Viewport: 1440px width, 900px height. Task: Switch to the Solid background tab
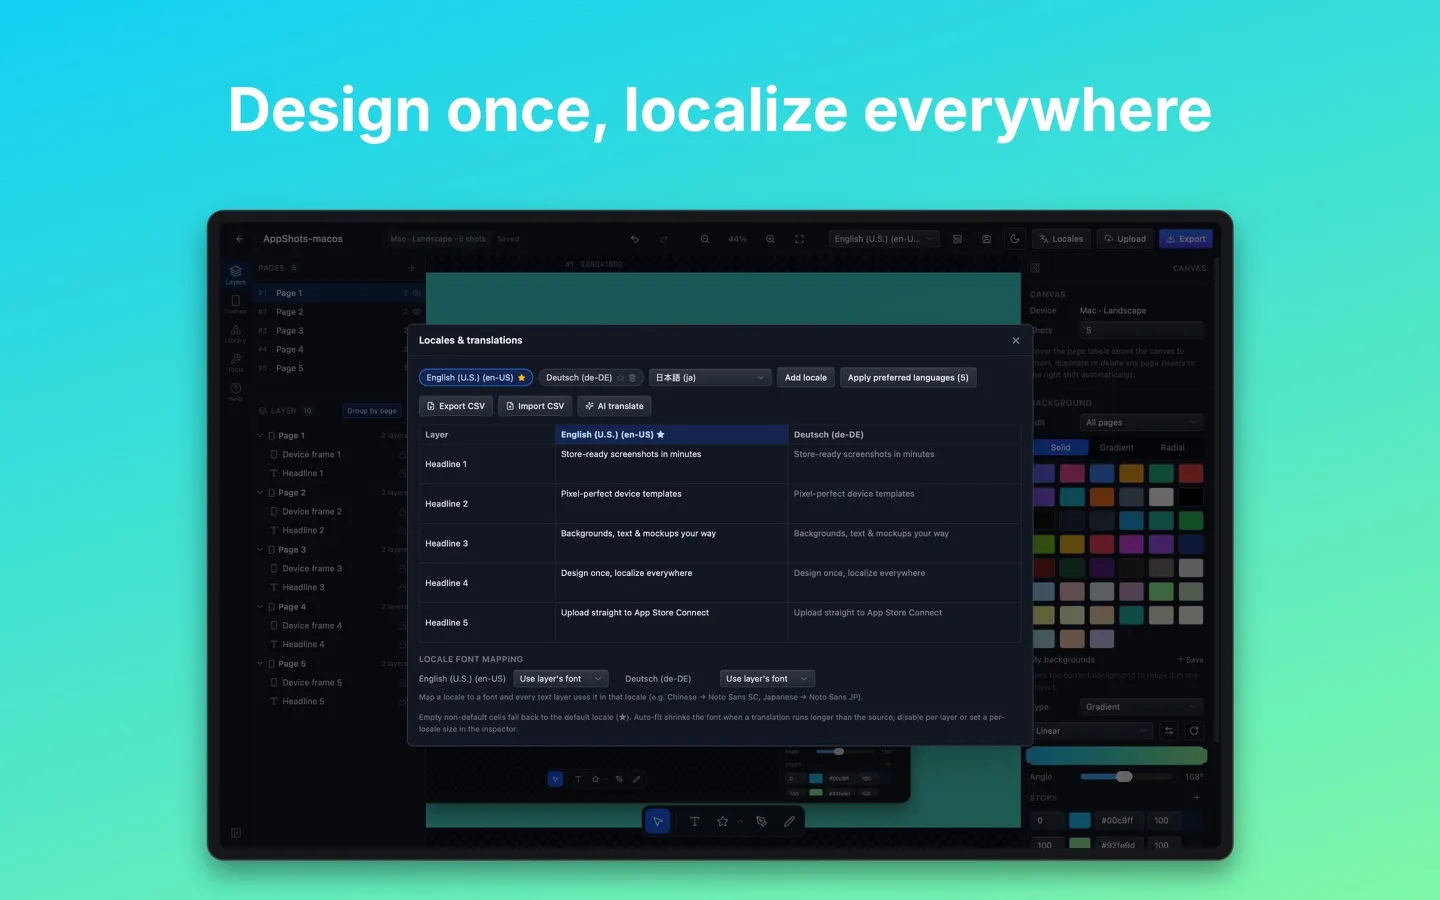(1060, 448)
